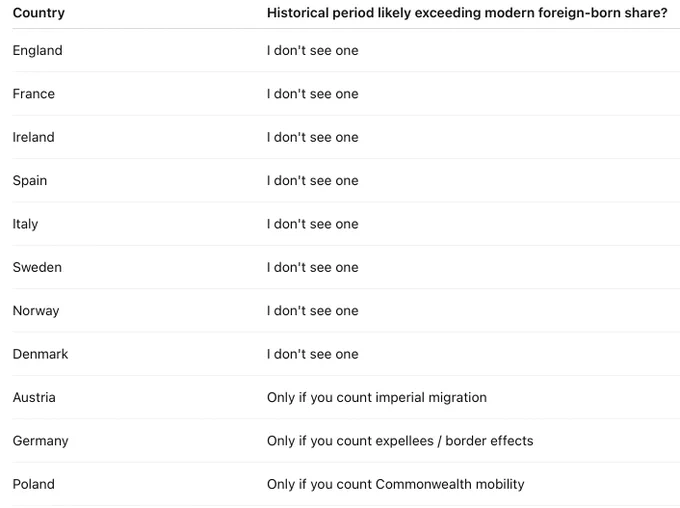Select the Poland row label
Viewport: 680px width, 508px height.
[x=33, y=484]
